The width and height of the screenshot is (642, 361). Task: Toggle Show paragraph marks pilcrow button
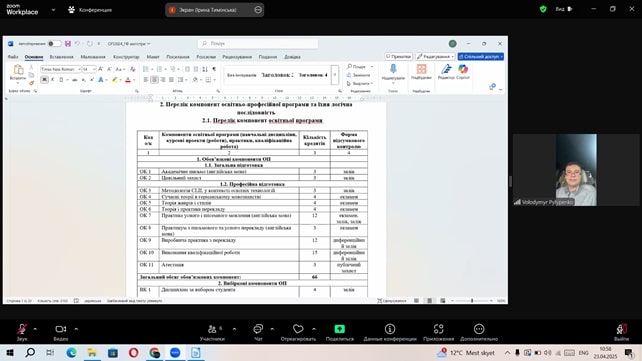coord(214,69)
